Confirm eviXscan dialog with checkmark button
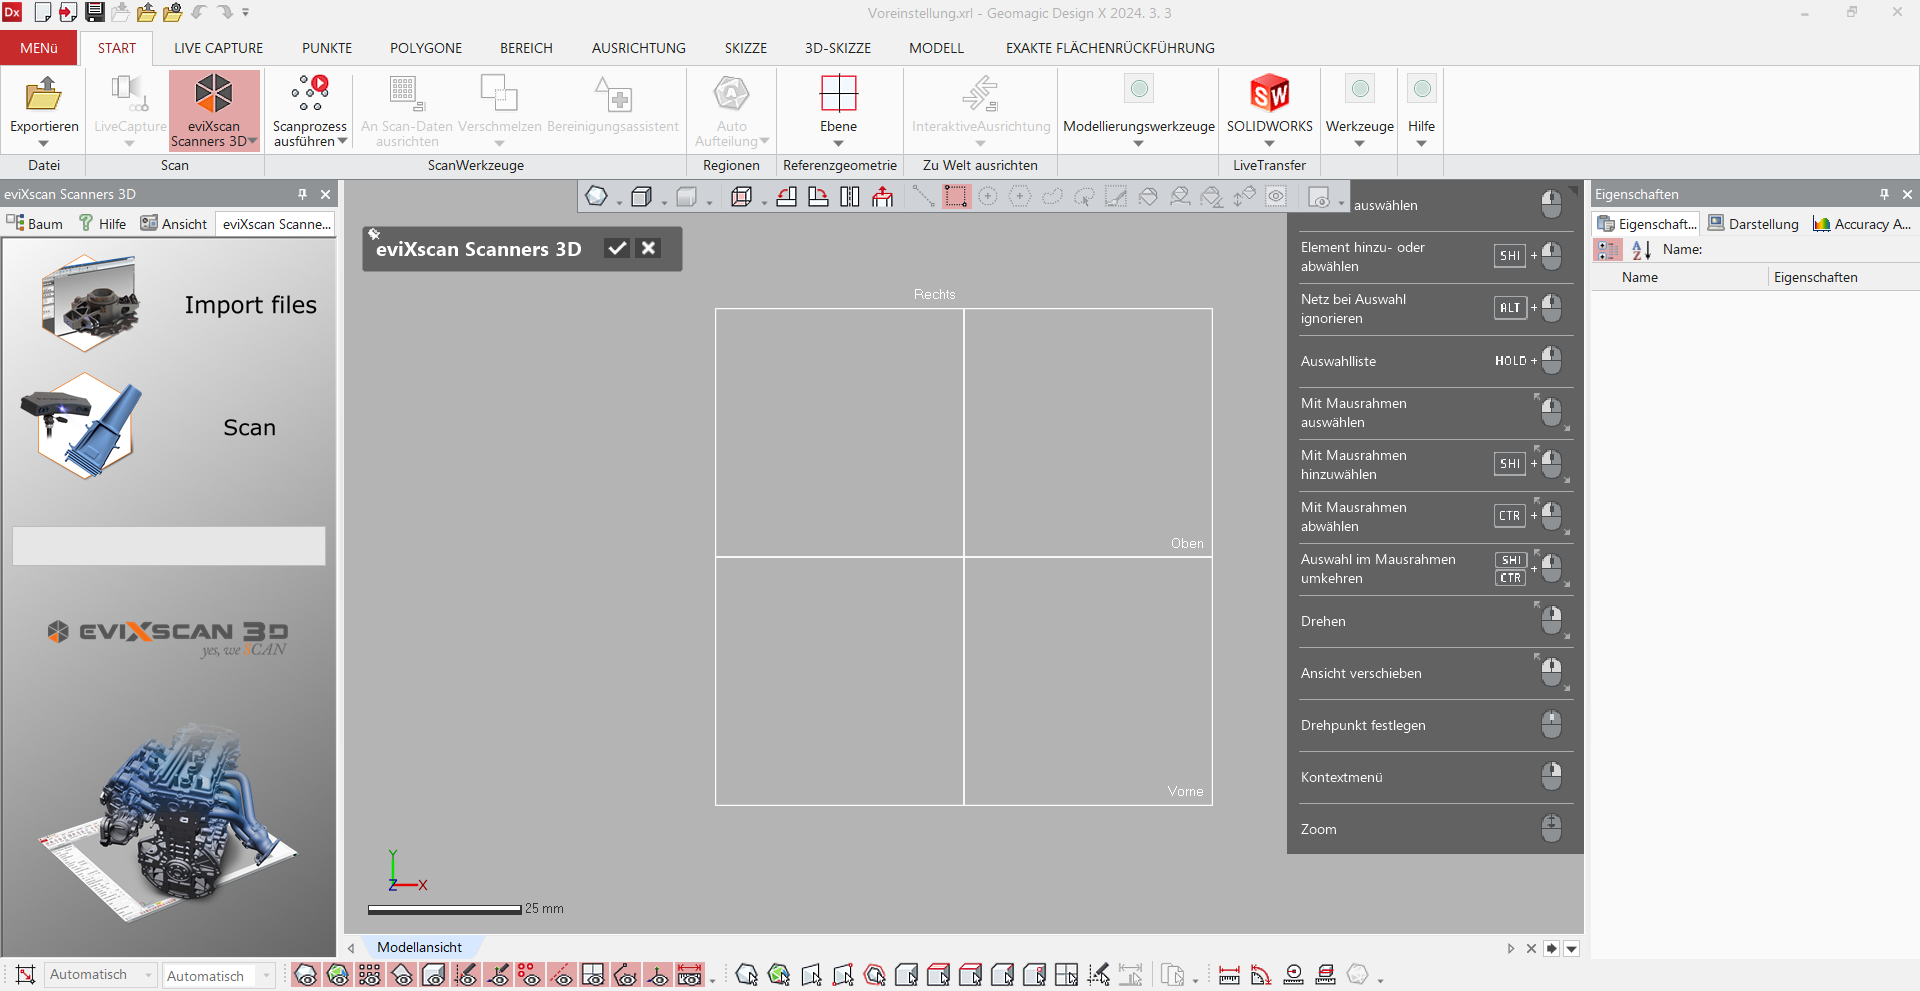The width and height of the screenshot is (1920, 991). [617, 249]
